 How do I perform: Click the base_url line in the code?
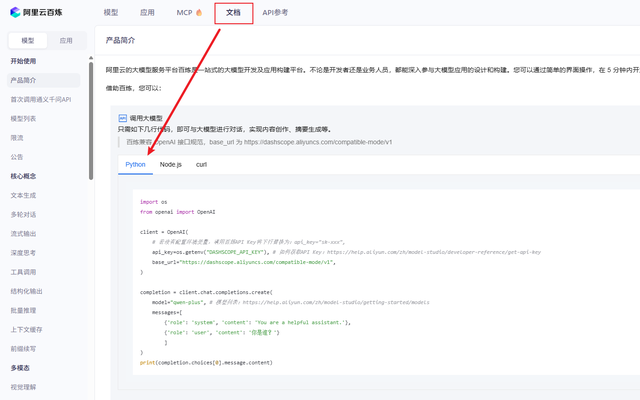pos(244,262)
